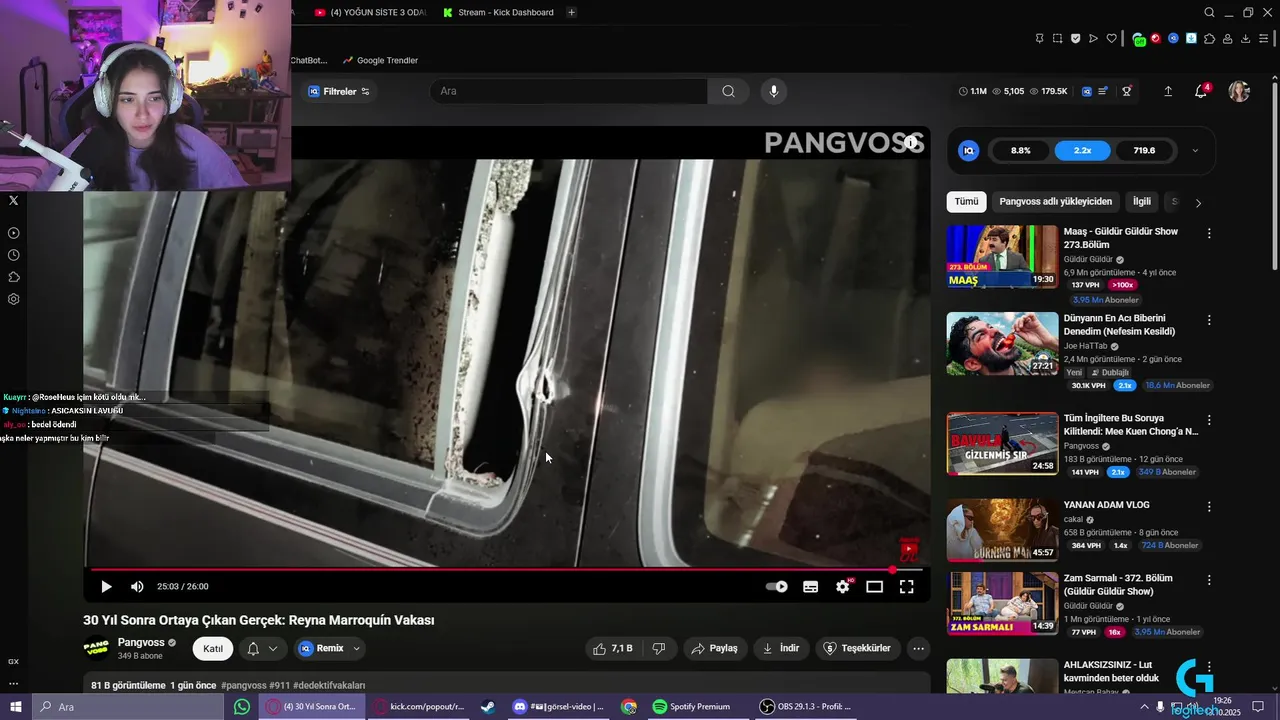Open the browser easy setup sliders icon
This screenshot has height=720, width=1280.
(x=1264, y=39)
